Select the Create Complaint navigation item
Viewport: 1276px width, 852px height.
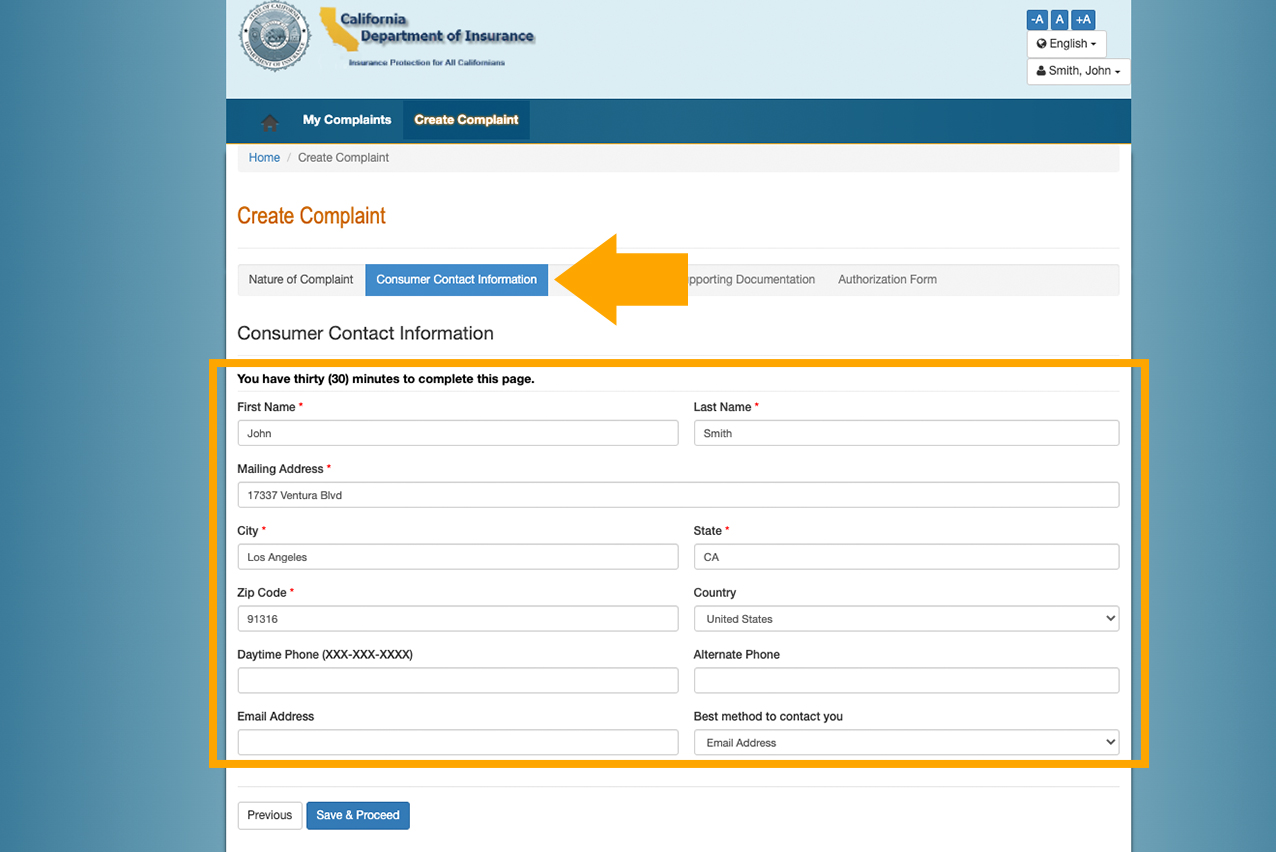tap(466, 120)
